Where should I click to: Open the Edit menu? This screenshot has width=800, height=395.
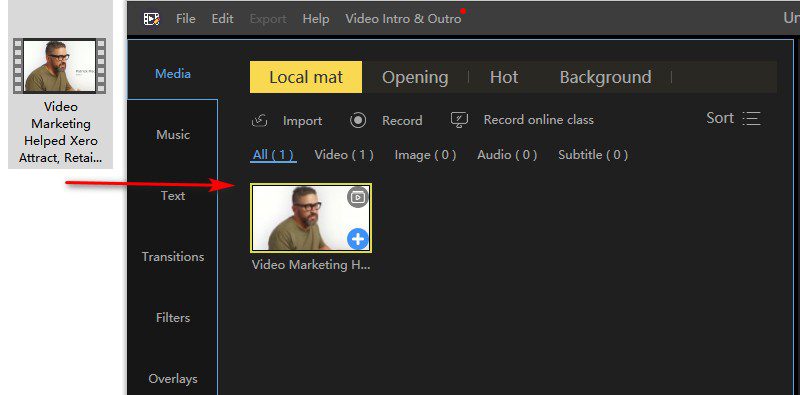(222, 19)
